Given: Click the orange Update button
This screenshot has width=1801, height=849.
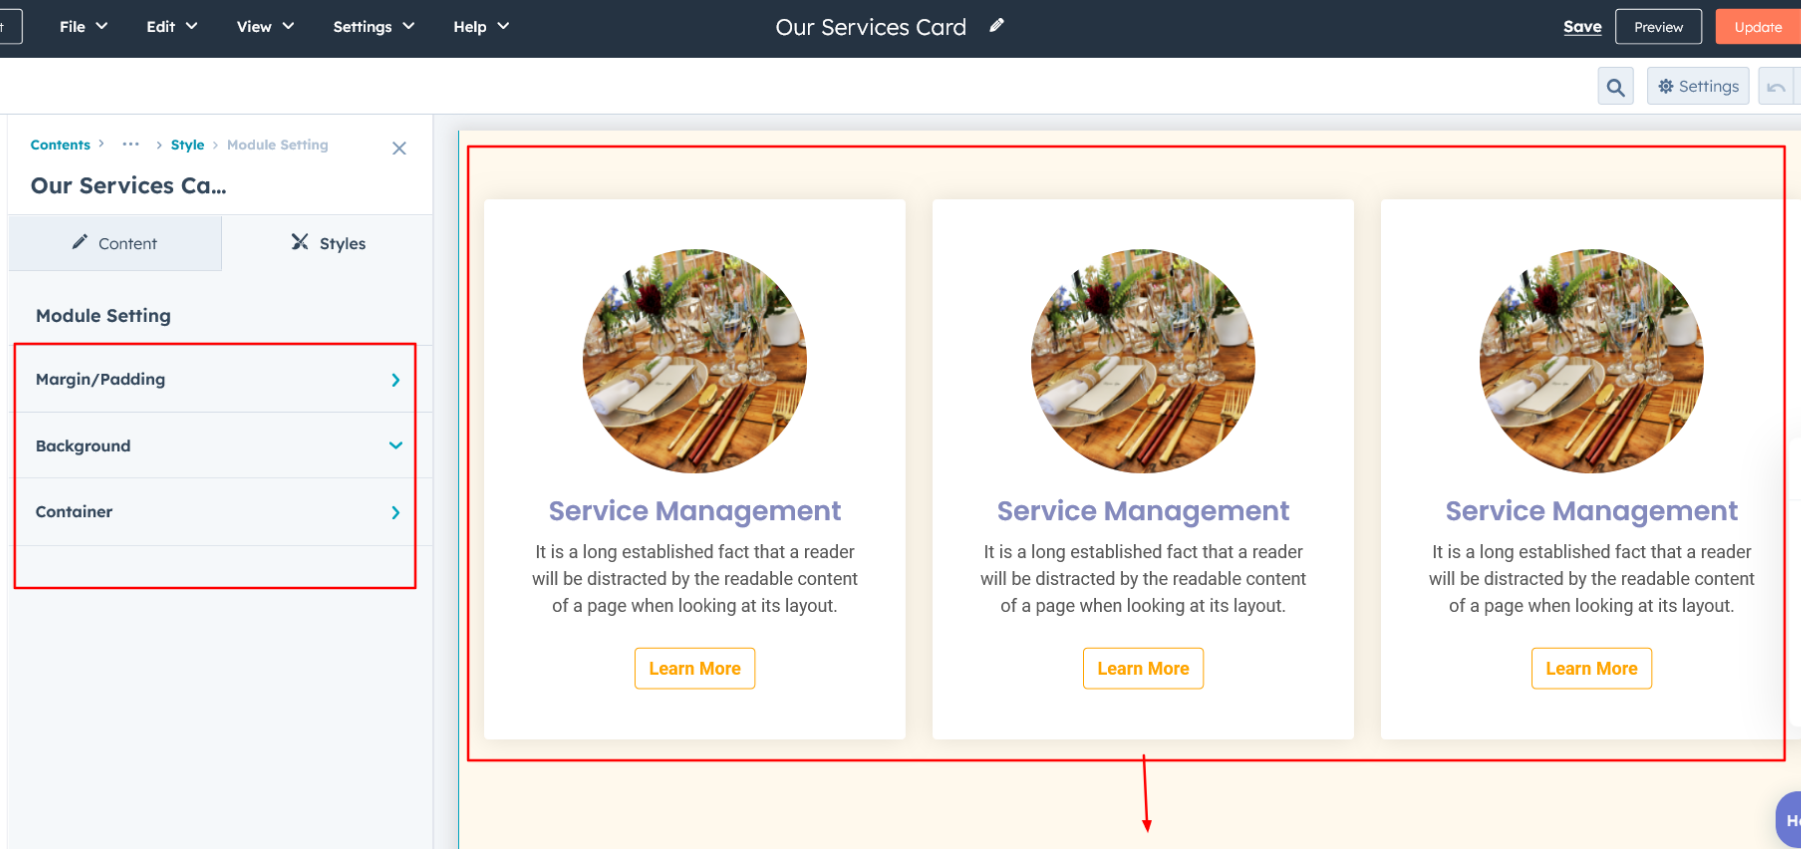Looking at the screenshot, I should pos(1757,27).
